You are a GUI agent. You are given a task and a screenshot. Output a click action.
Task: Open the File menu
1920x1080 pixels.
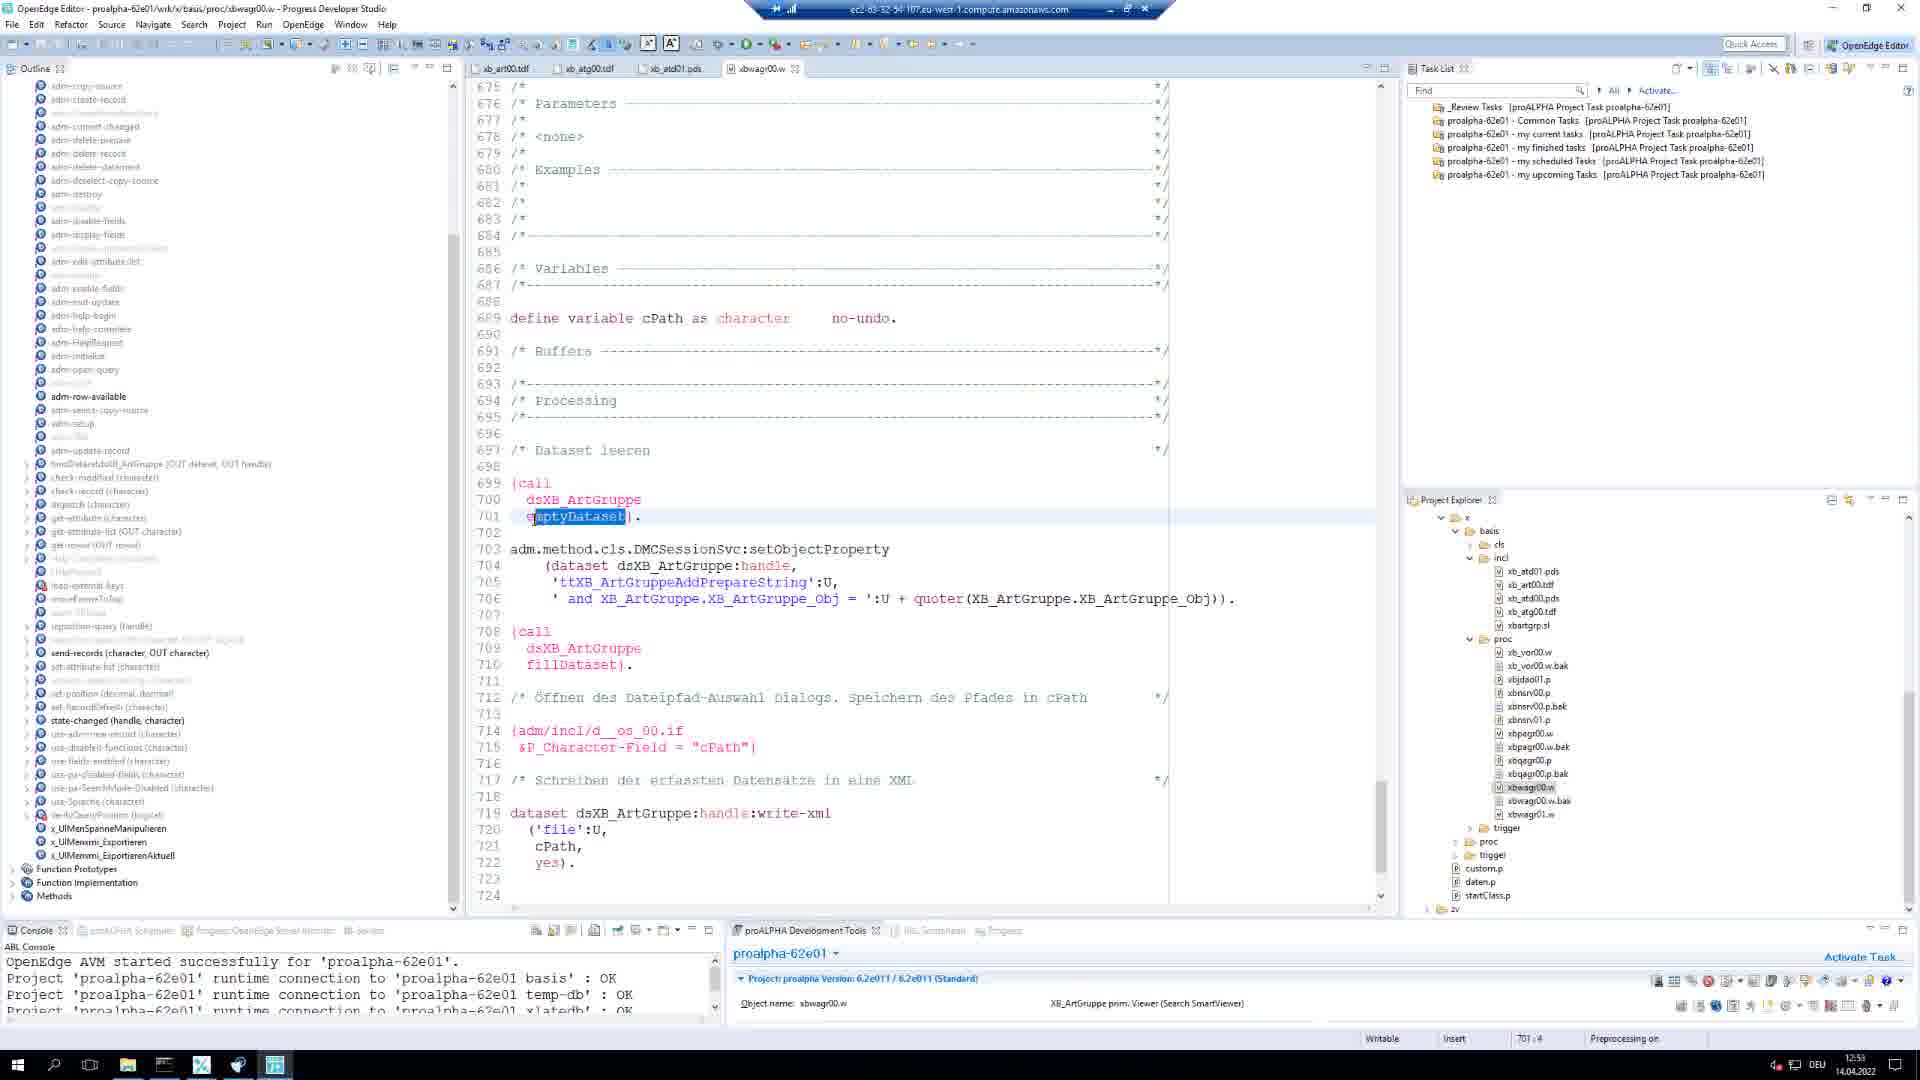[12, 24]
